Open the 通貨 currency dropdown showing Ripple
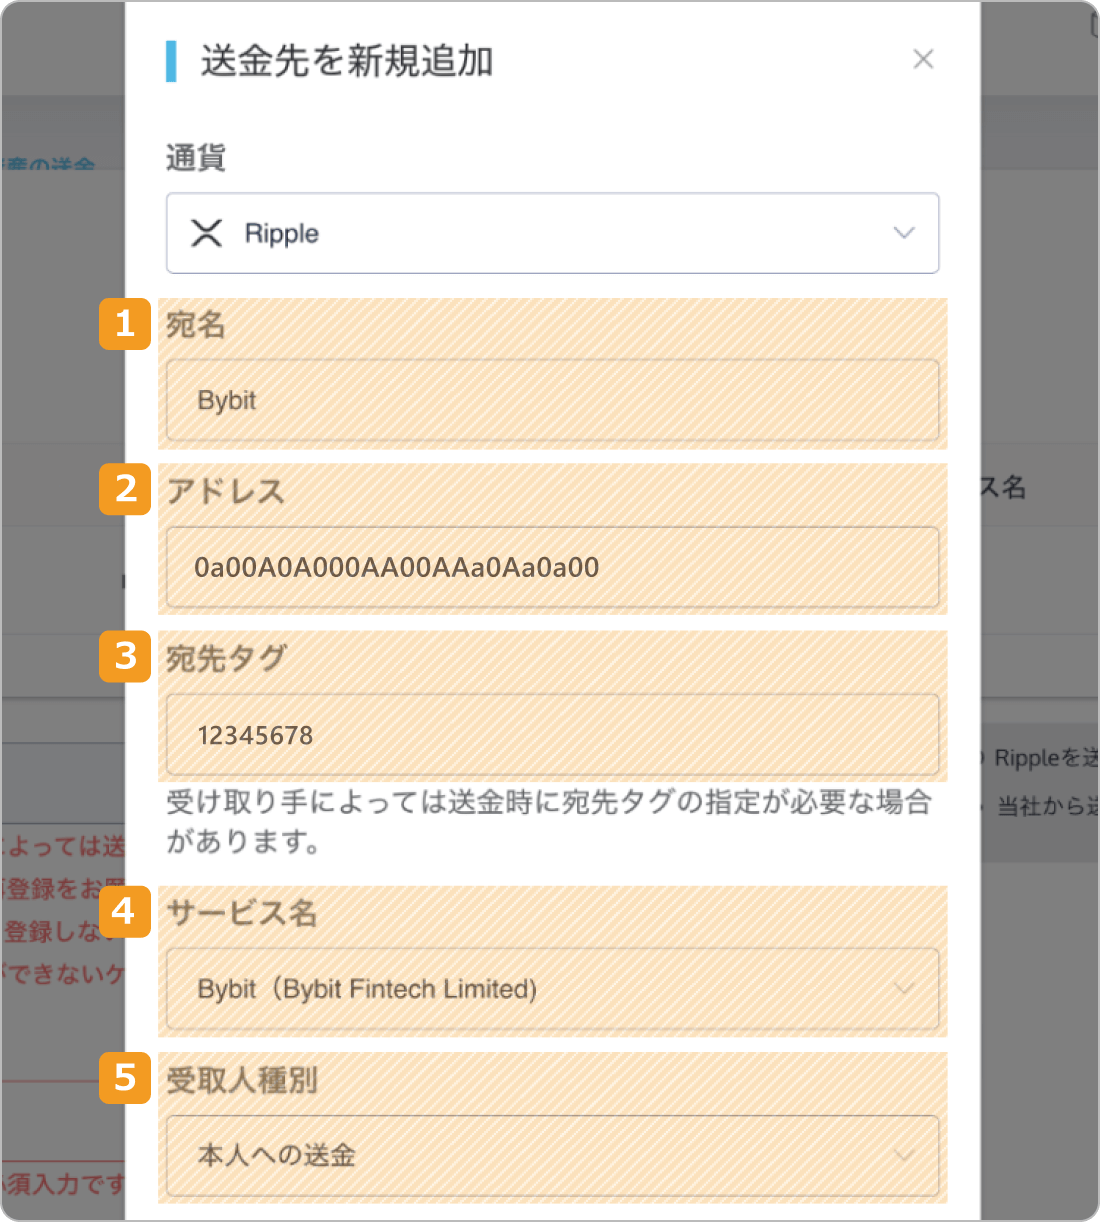The height and width of the screenshot is (1222, 1100). point(552,233)
